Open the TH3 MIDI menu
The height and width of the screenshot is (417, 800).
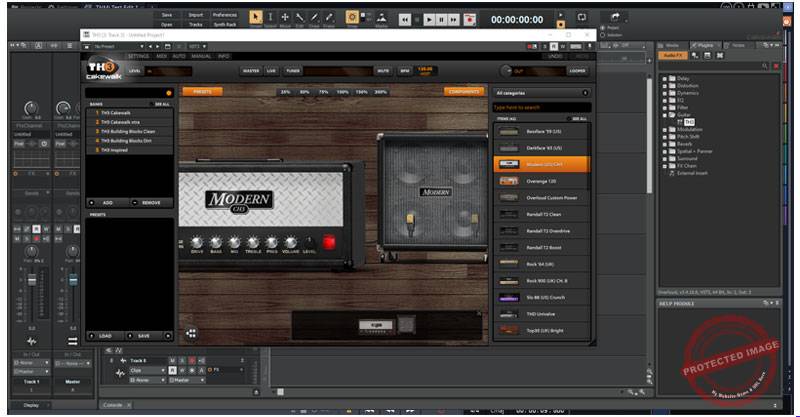coord(161,56)
